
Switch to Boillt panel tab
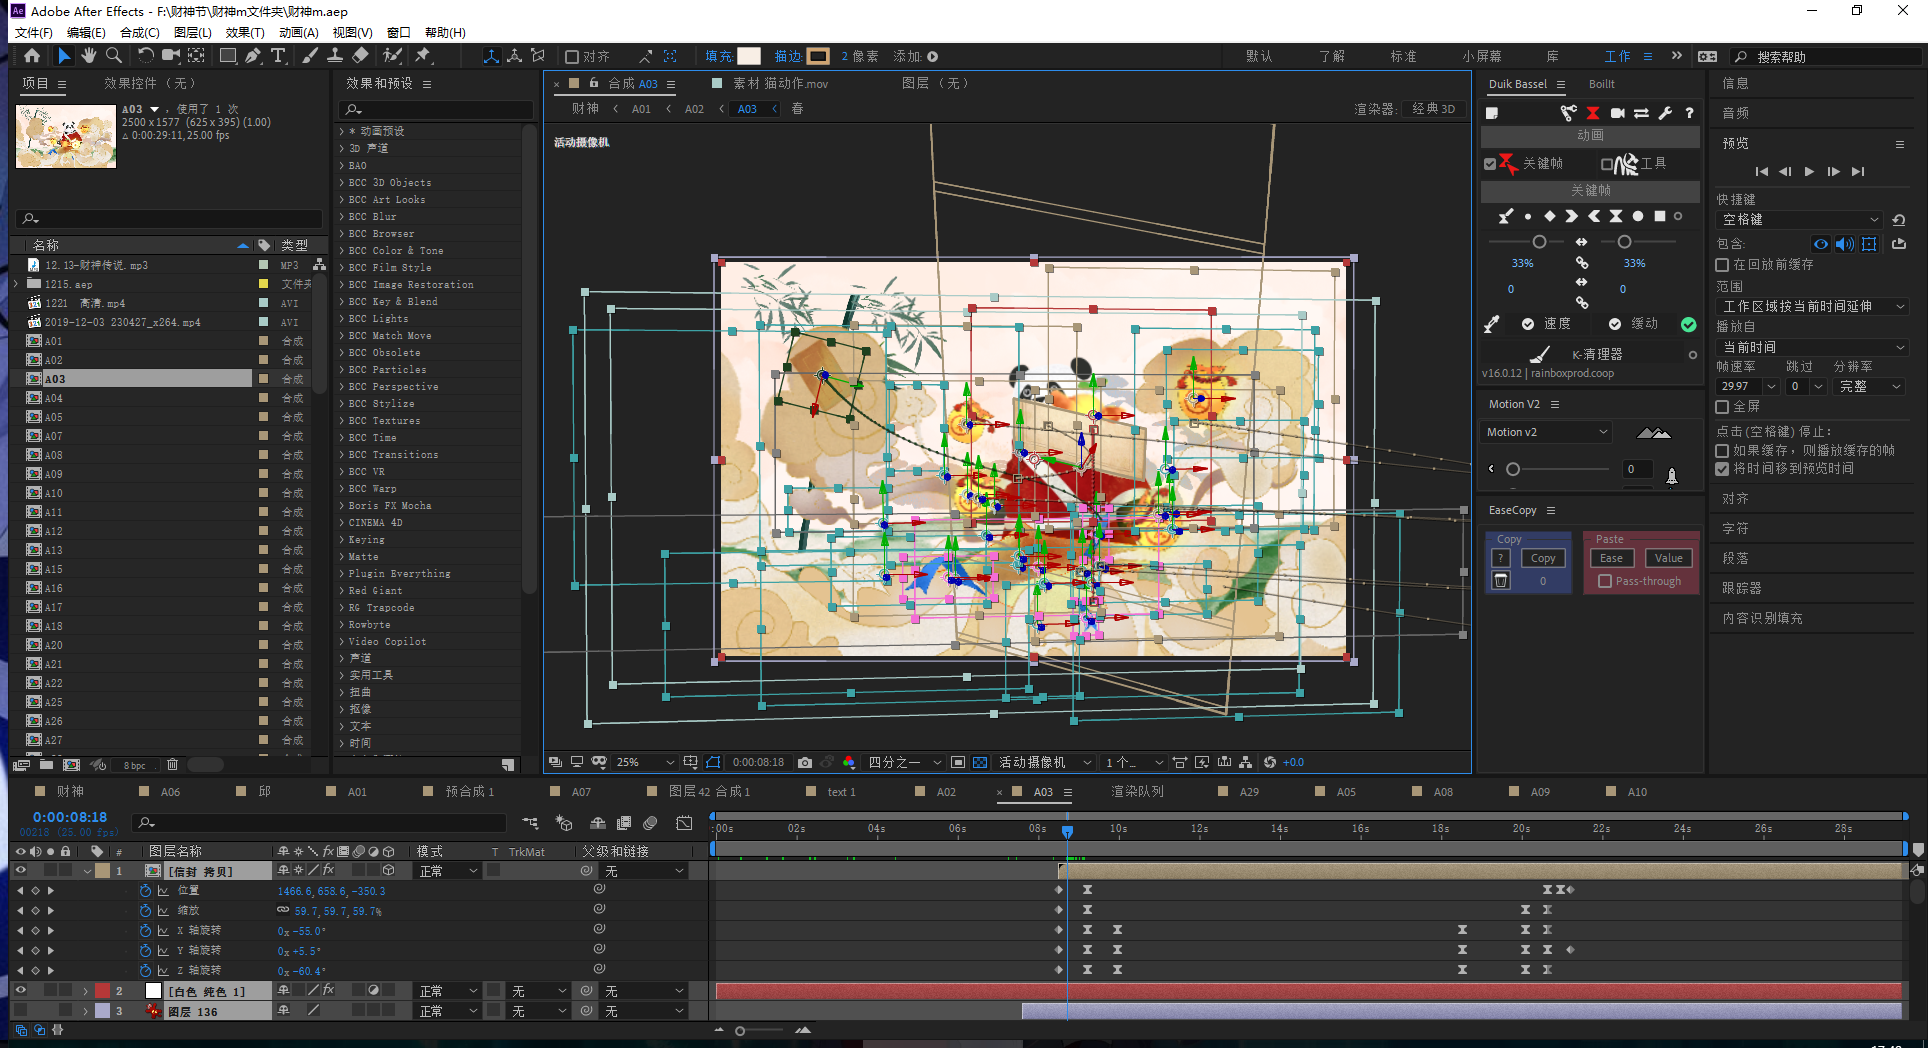[x=1602, y=84]
